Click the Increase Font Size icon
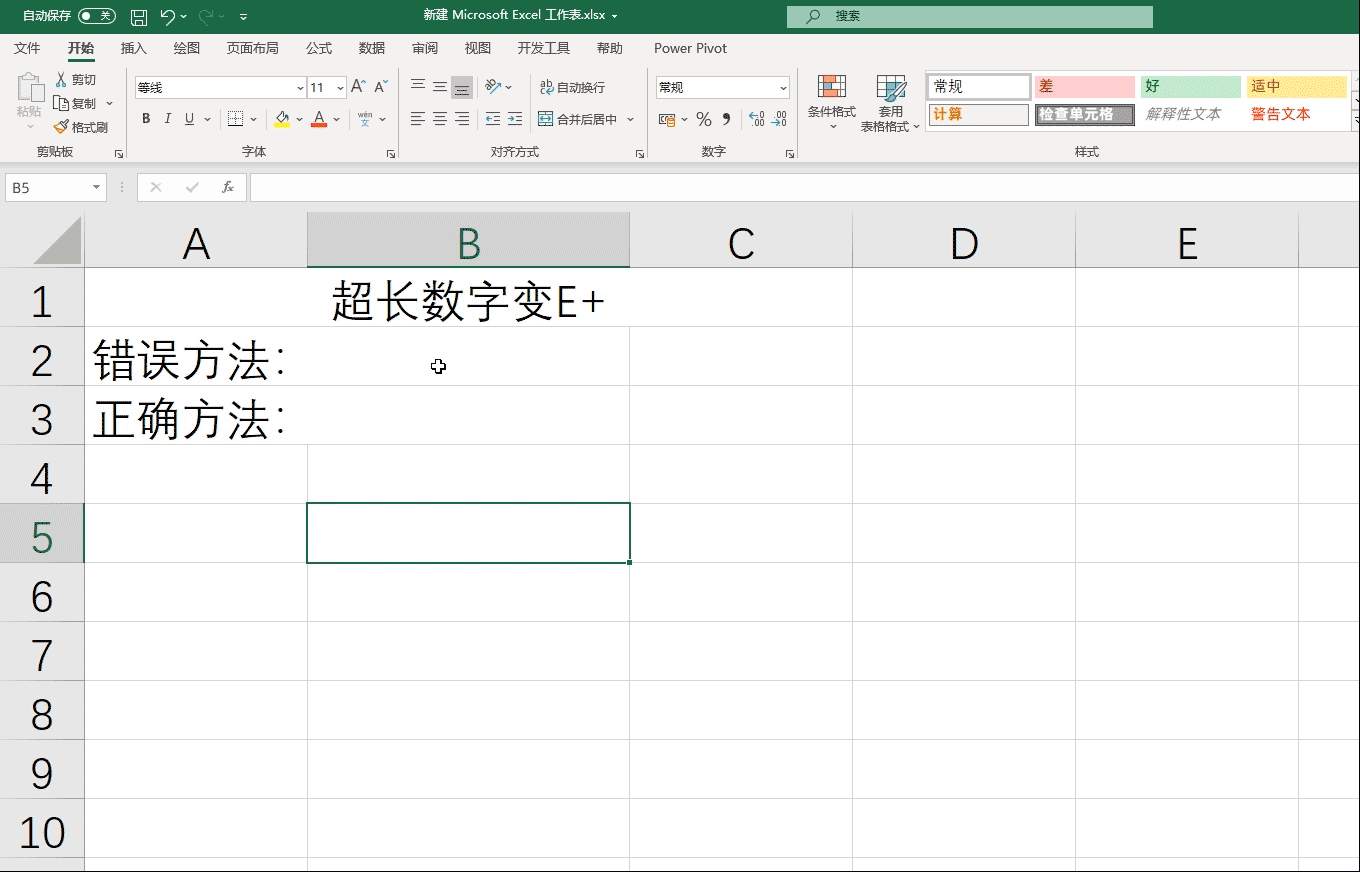Screen dimensions: 1360x872 tap(358, 87)
